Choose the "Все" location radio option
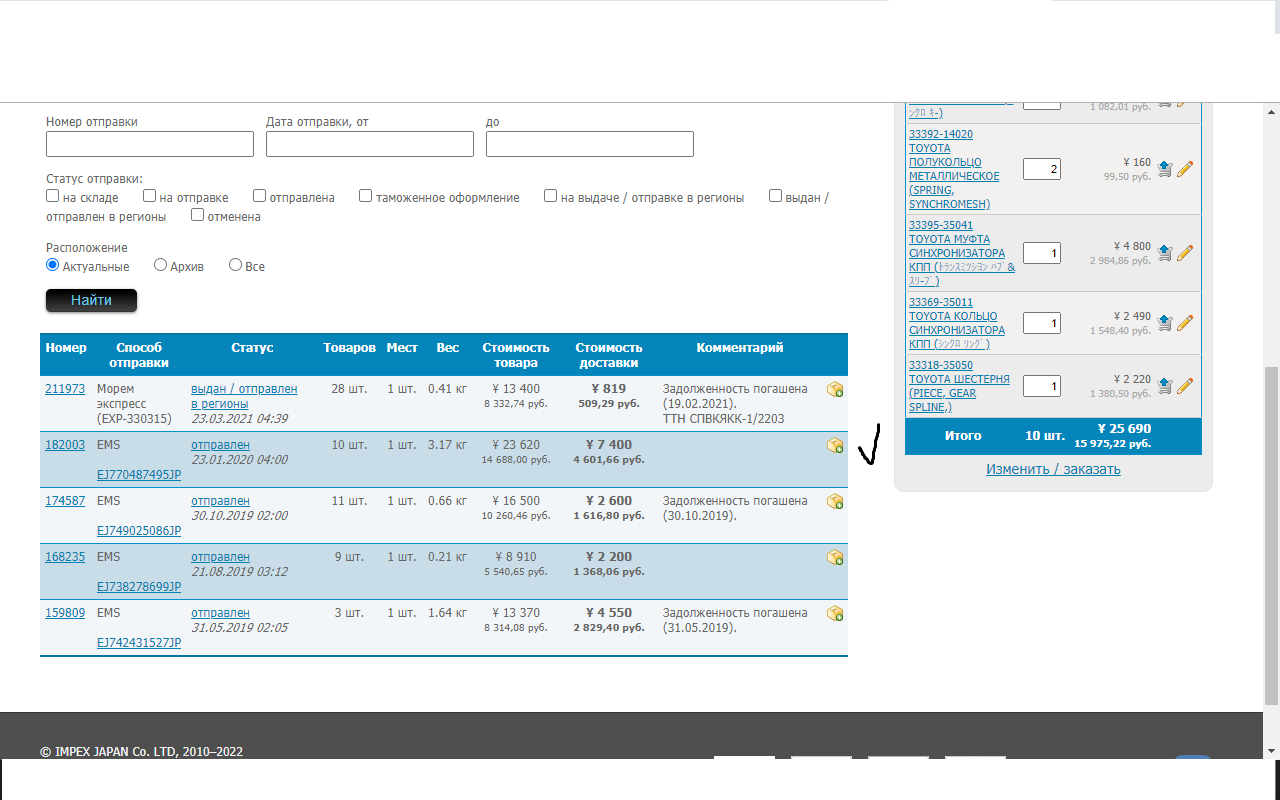 236,265
